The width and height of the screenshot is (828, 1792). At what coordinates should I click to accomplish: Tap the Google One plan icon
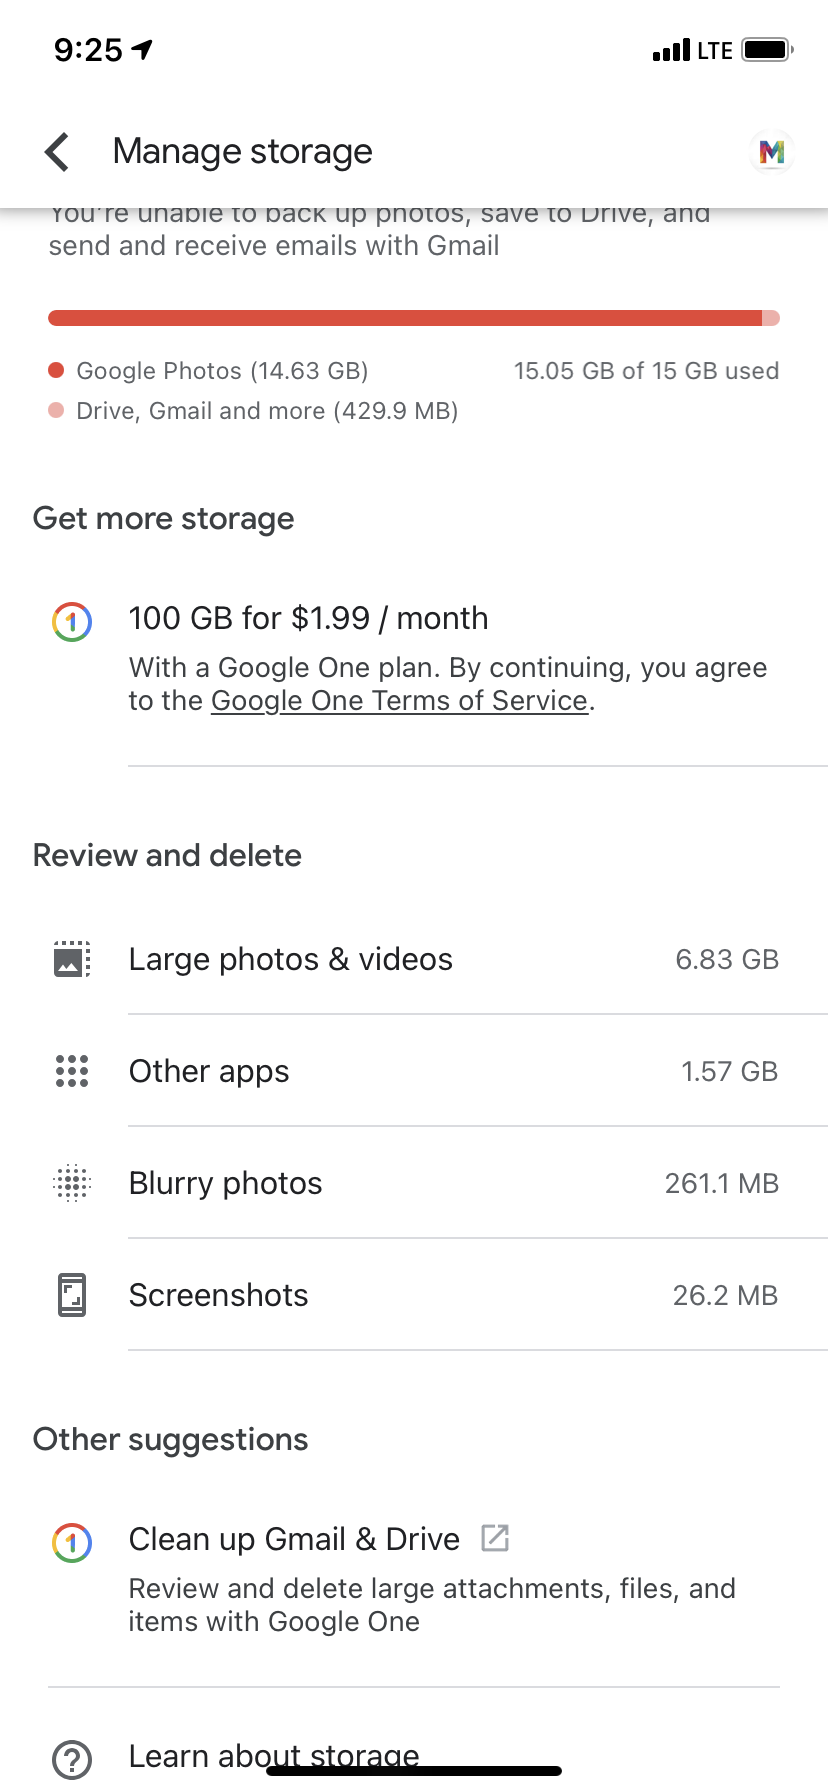tap(72, 622)
